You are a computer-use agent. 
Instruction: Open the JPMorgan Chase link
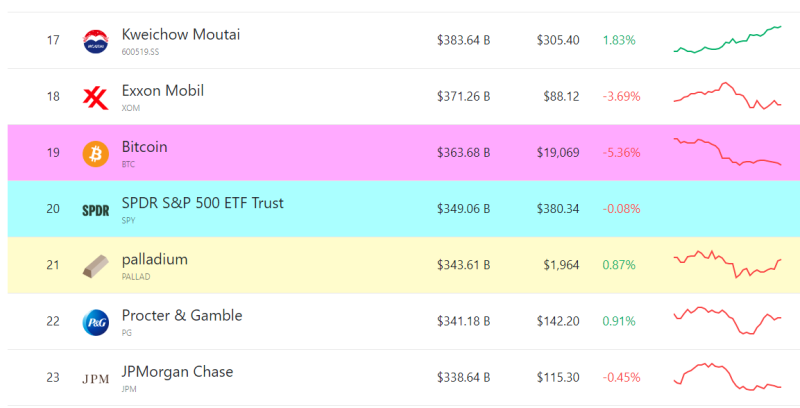[x=177, y=371]
